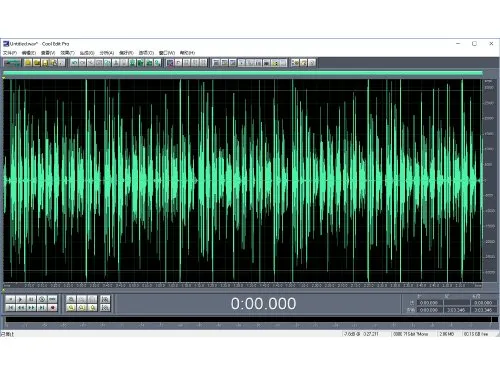The height and width of the screenshot is (375, 500).
Task: Click the vertical zoom in icon
Action: [105, 299]
